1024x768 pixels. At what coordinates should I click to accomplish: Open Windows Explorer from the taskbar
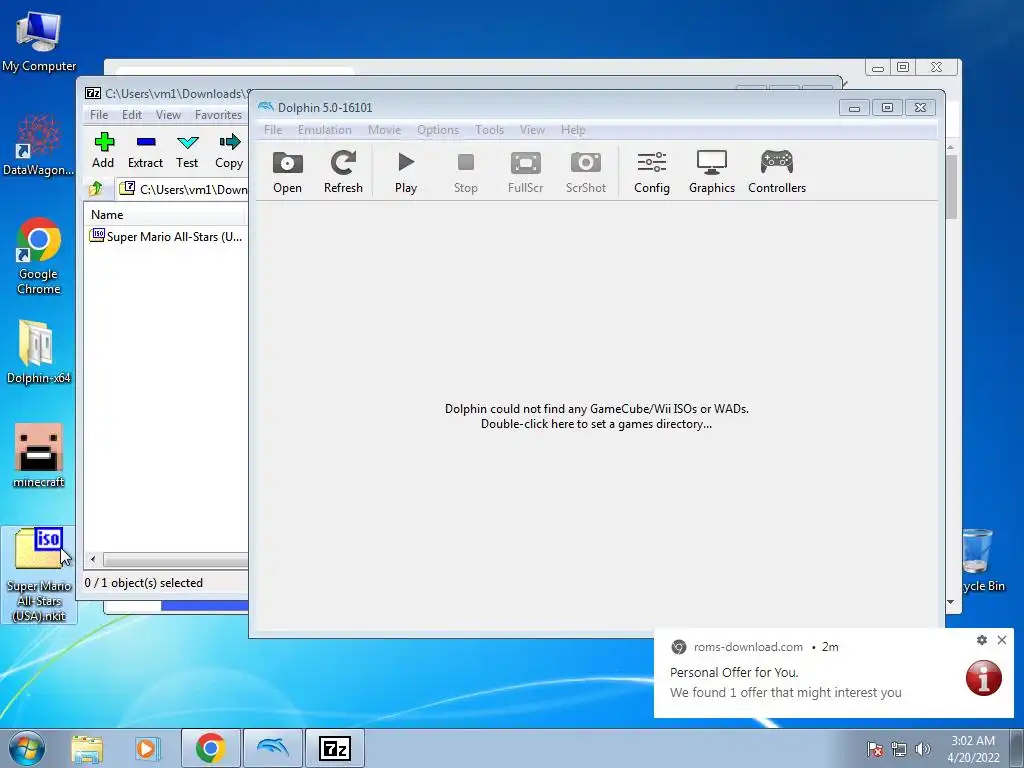point(88,748)
